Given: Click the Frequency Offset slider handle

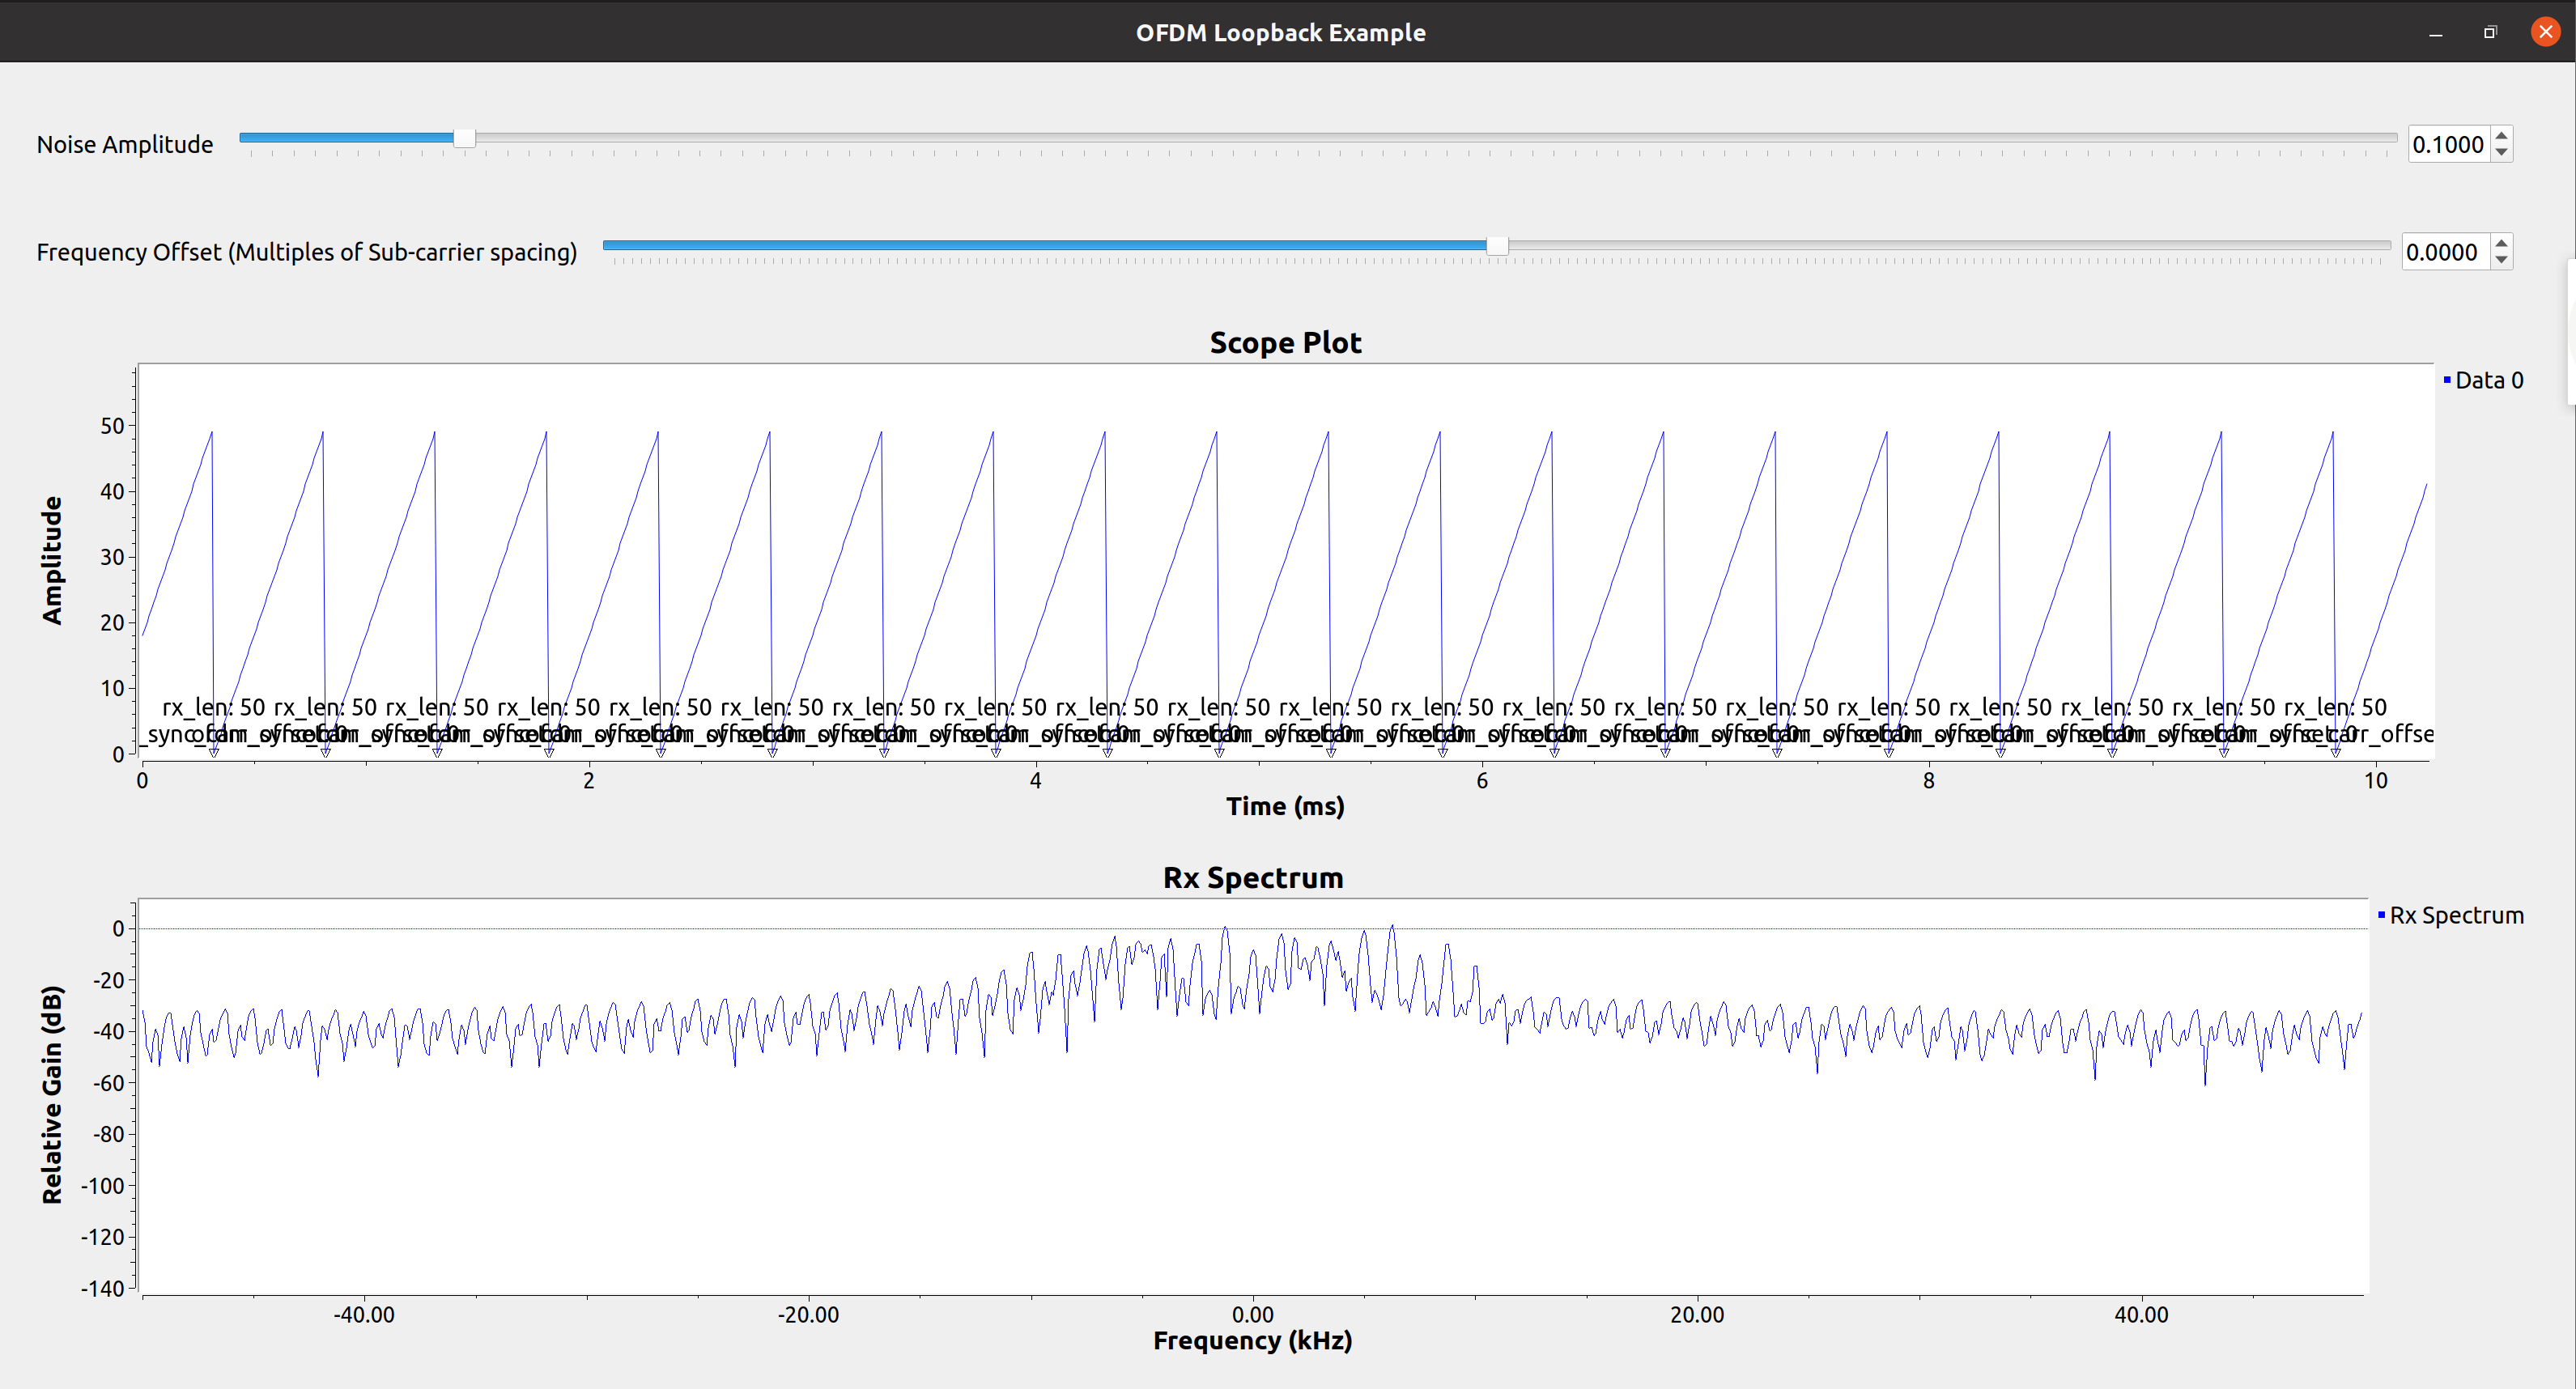Looking at the screenshot, I should pyautogui.click(x=1496, y=246).
